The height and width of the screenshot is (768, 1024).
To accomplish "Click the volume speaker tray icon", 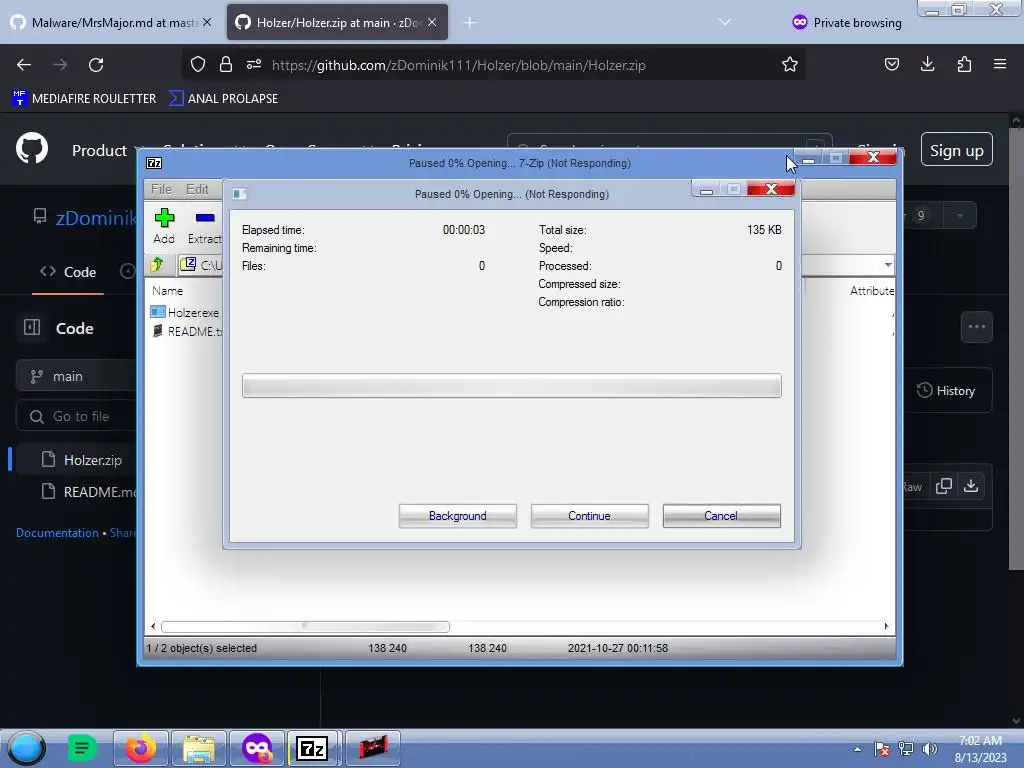I will click(929, 749).
